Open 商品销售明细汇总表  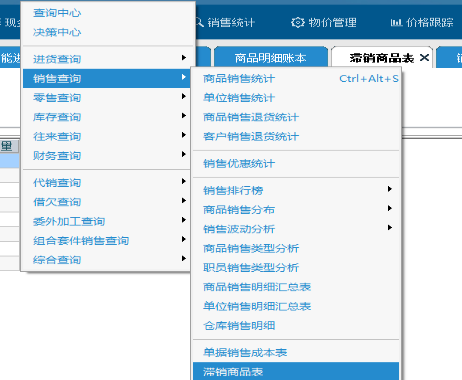click(296, 287)
